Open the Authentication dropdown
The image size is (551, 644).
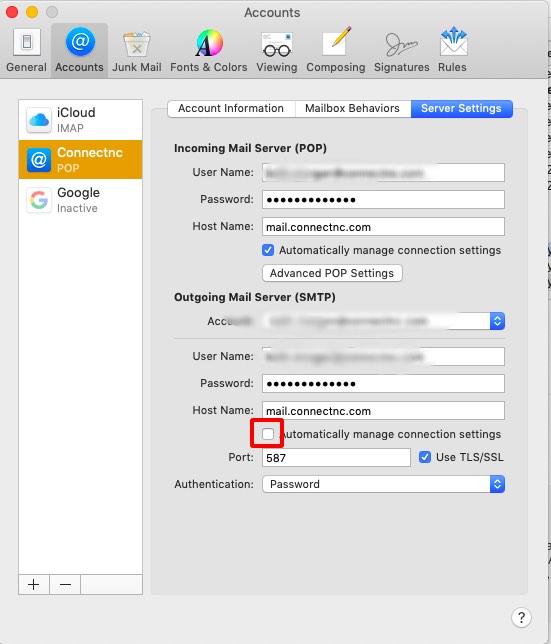point(383,484)
